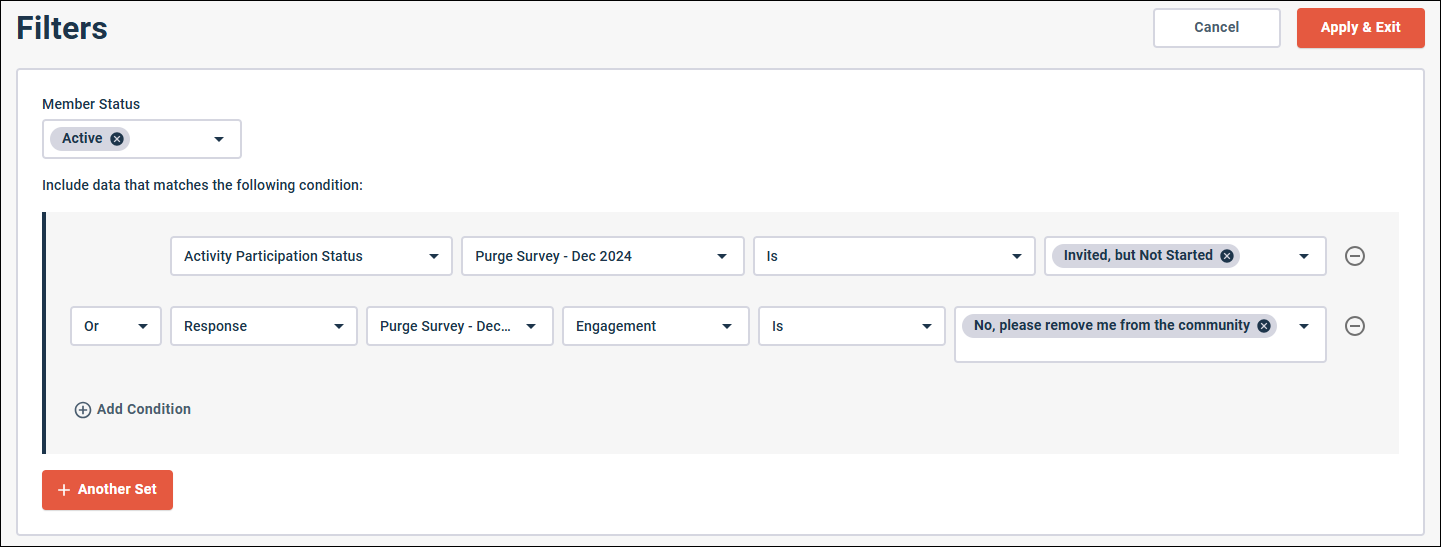Expand the 'Invited, but Not Started' value dropdown
The image size is (1441, 547).
pyautogui.click(x=1304, y=256)
